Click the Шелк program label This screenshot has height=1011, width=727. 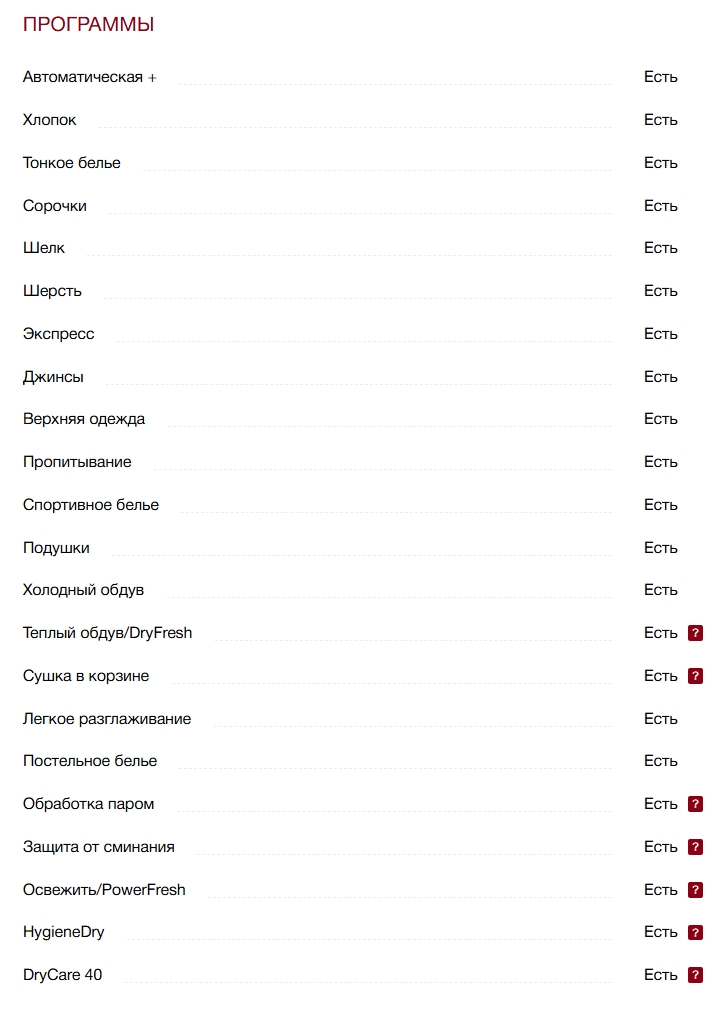point(44,248)
